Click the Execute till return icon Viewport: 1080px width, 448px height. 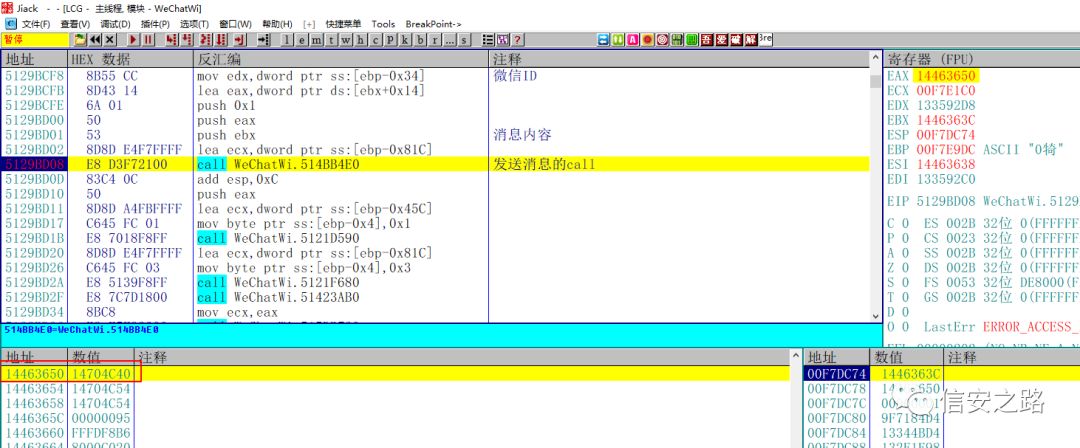[239, 40]
